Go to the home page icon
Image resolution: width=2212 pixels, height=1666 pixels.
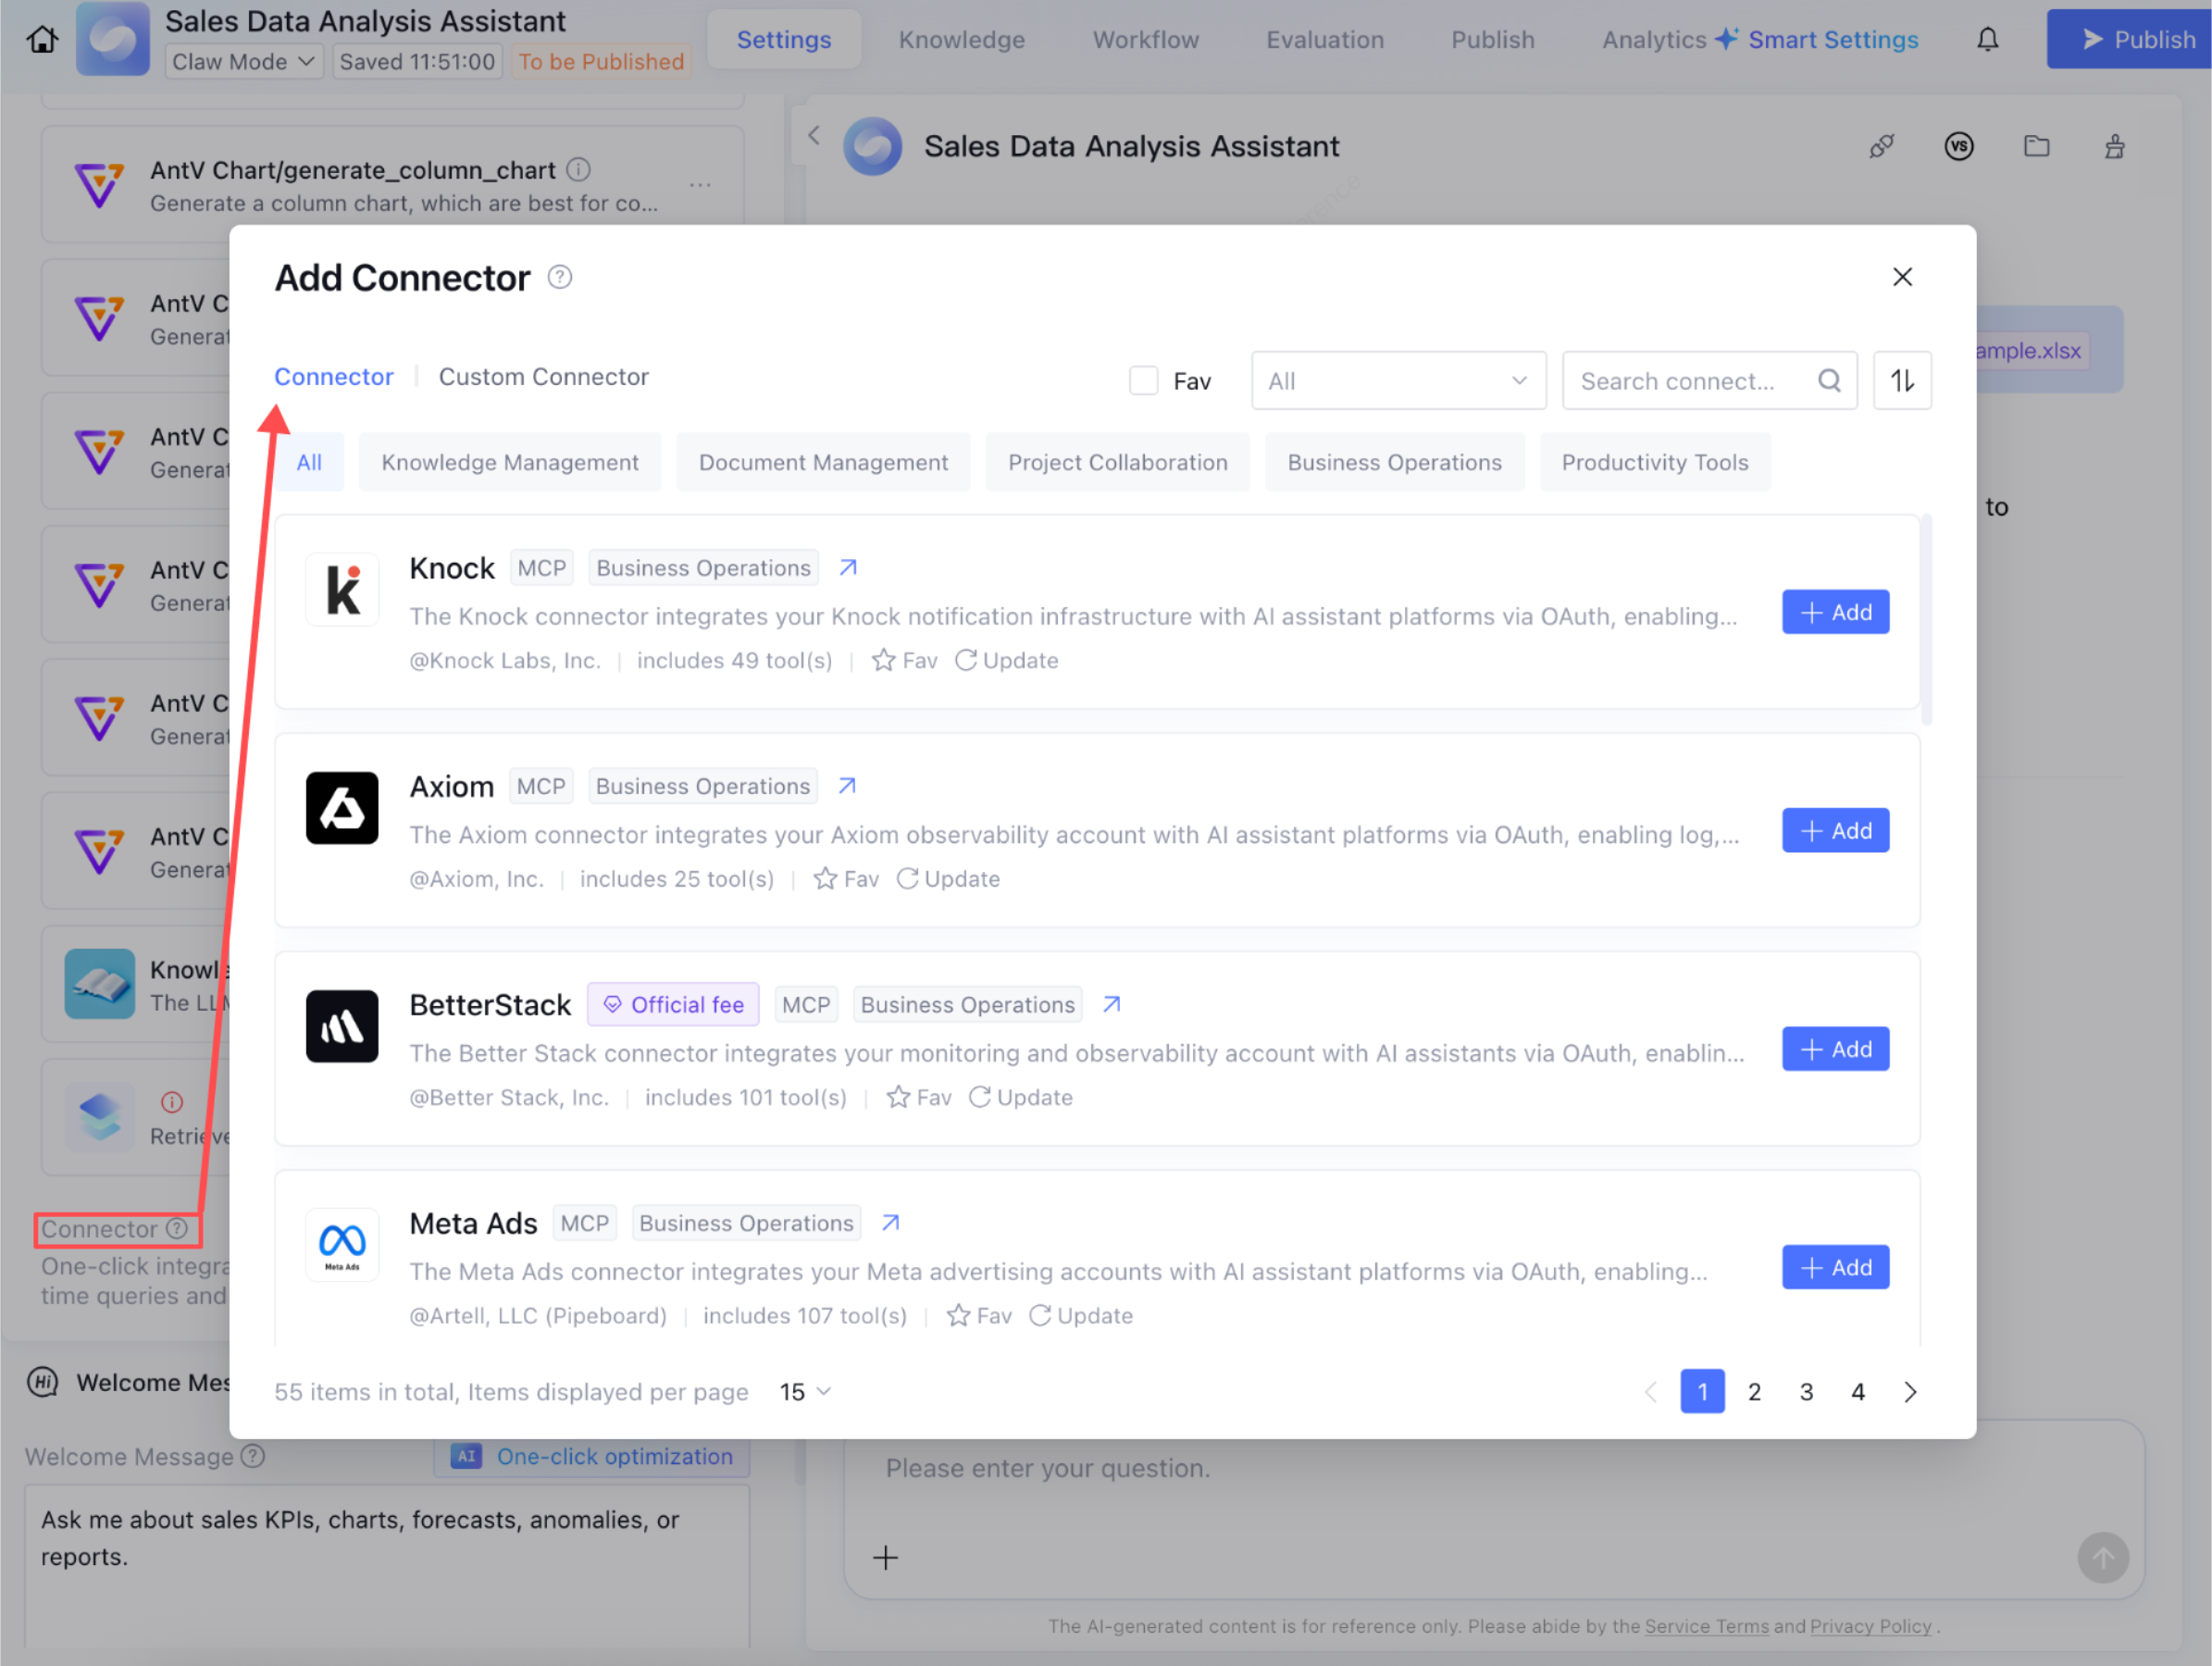pyautogui.click(x=42, y=39)
